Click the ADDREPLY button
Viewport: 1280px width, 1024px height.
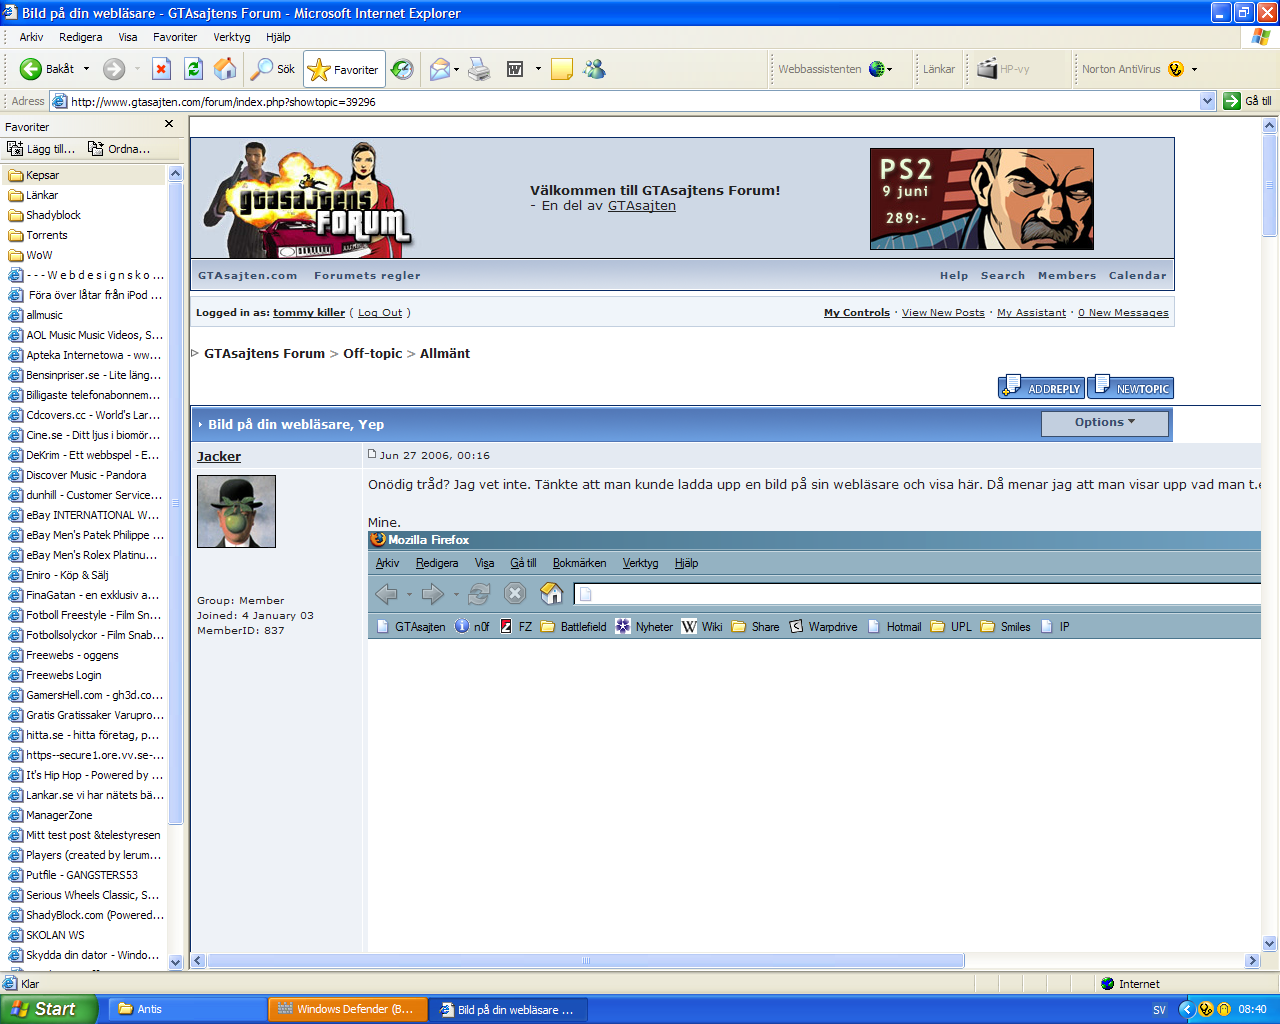(1041, 387)
